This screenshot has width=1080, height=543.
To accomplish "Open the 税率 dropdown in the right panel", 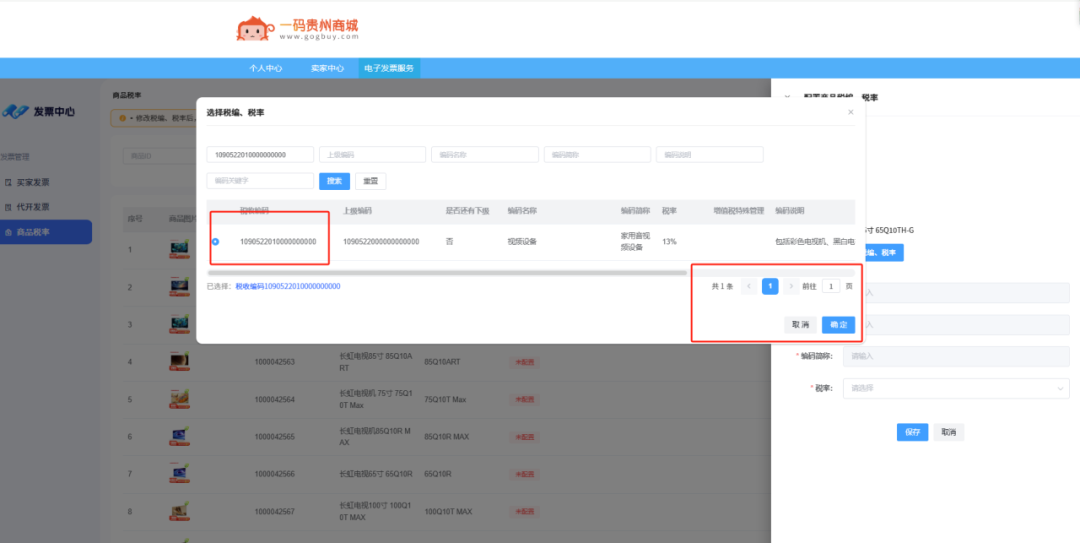I will point(956,389).
